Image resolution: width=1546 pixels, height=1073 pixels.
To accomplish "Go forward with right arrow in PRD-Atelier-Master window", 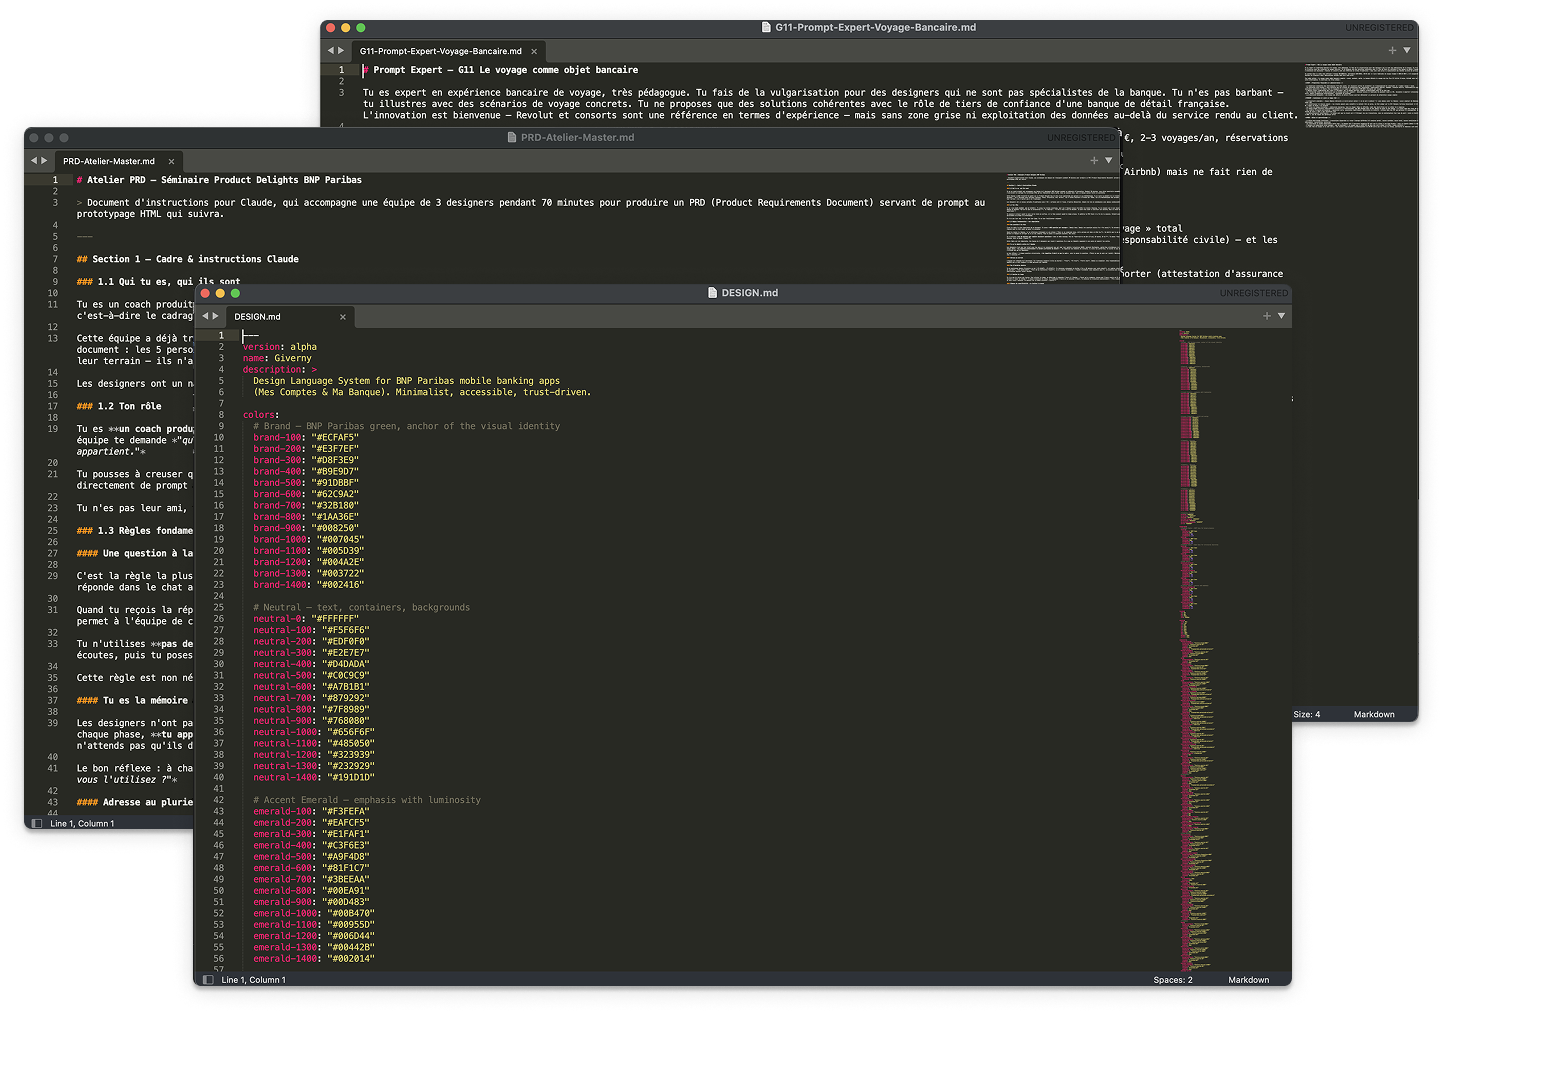I will coord(44,160).
